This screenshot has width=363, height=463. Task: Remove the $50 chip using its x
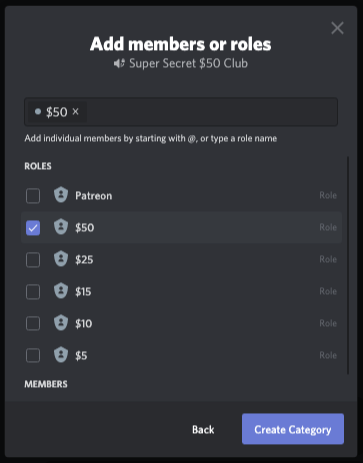76,112
